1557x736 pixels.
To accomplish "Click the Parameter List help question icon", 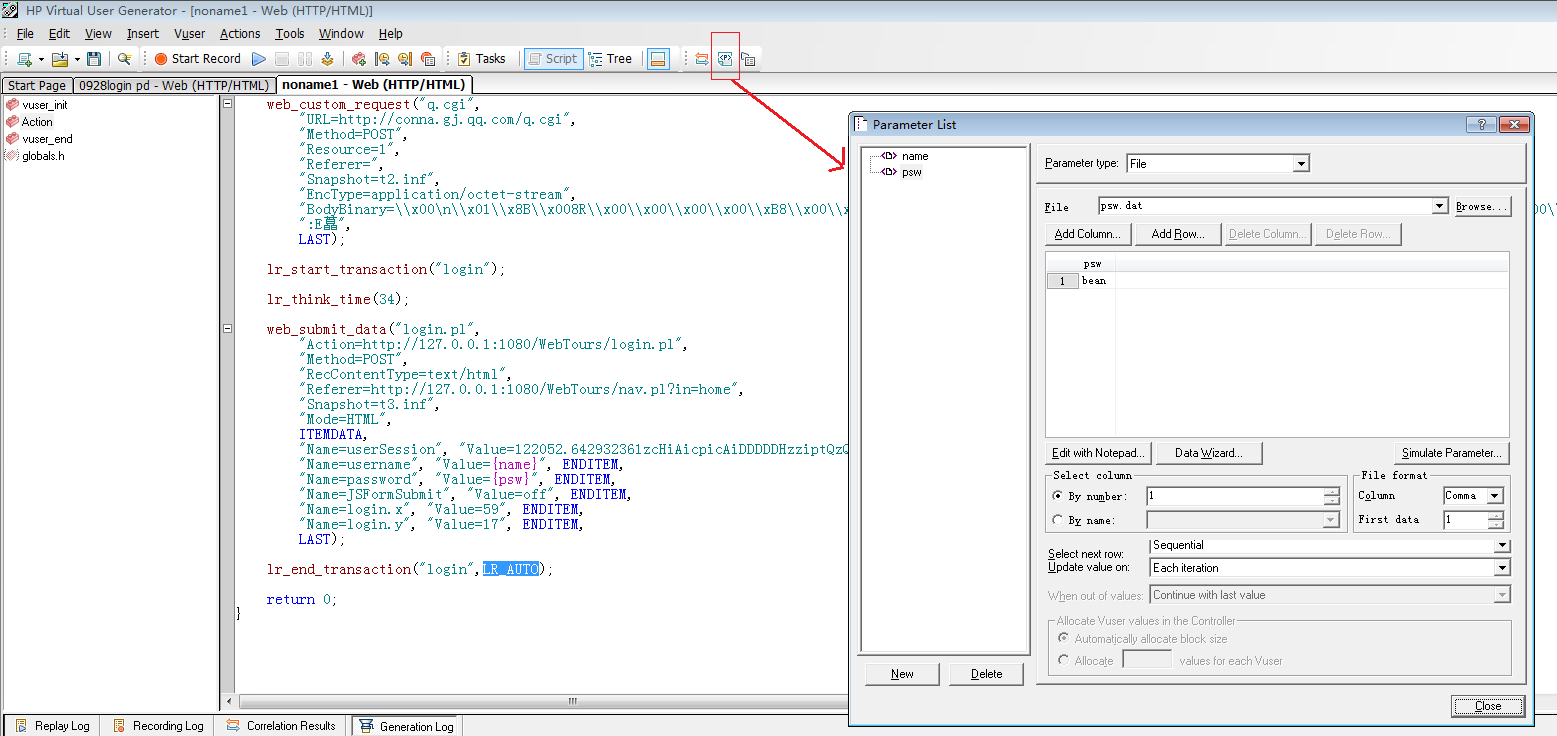I will coord(1481,124).
